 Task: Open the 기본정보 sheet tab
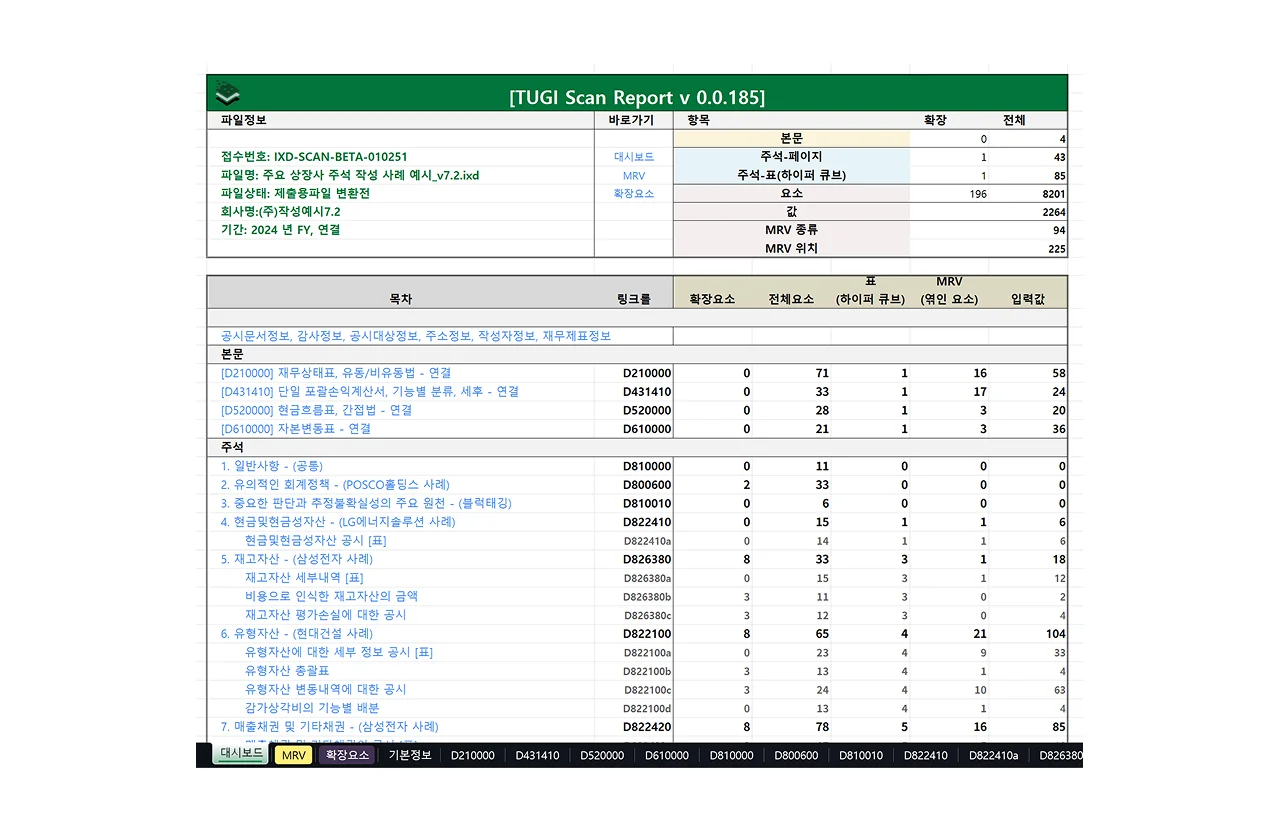[410, 755]
